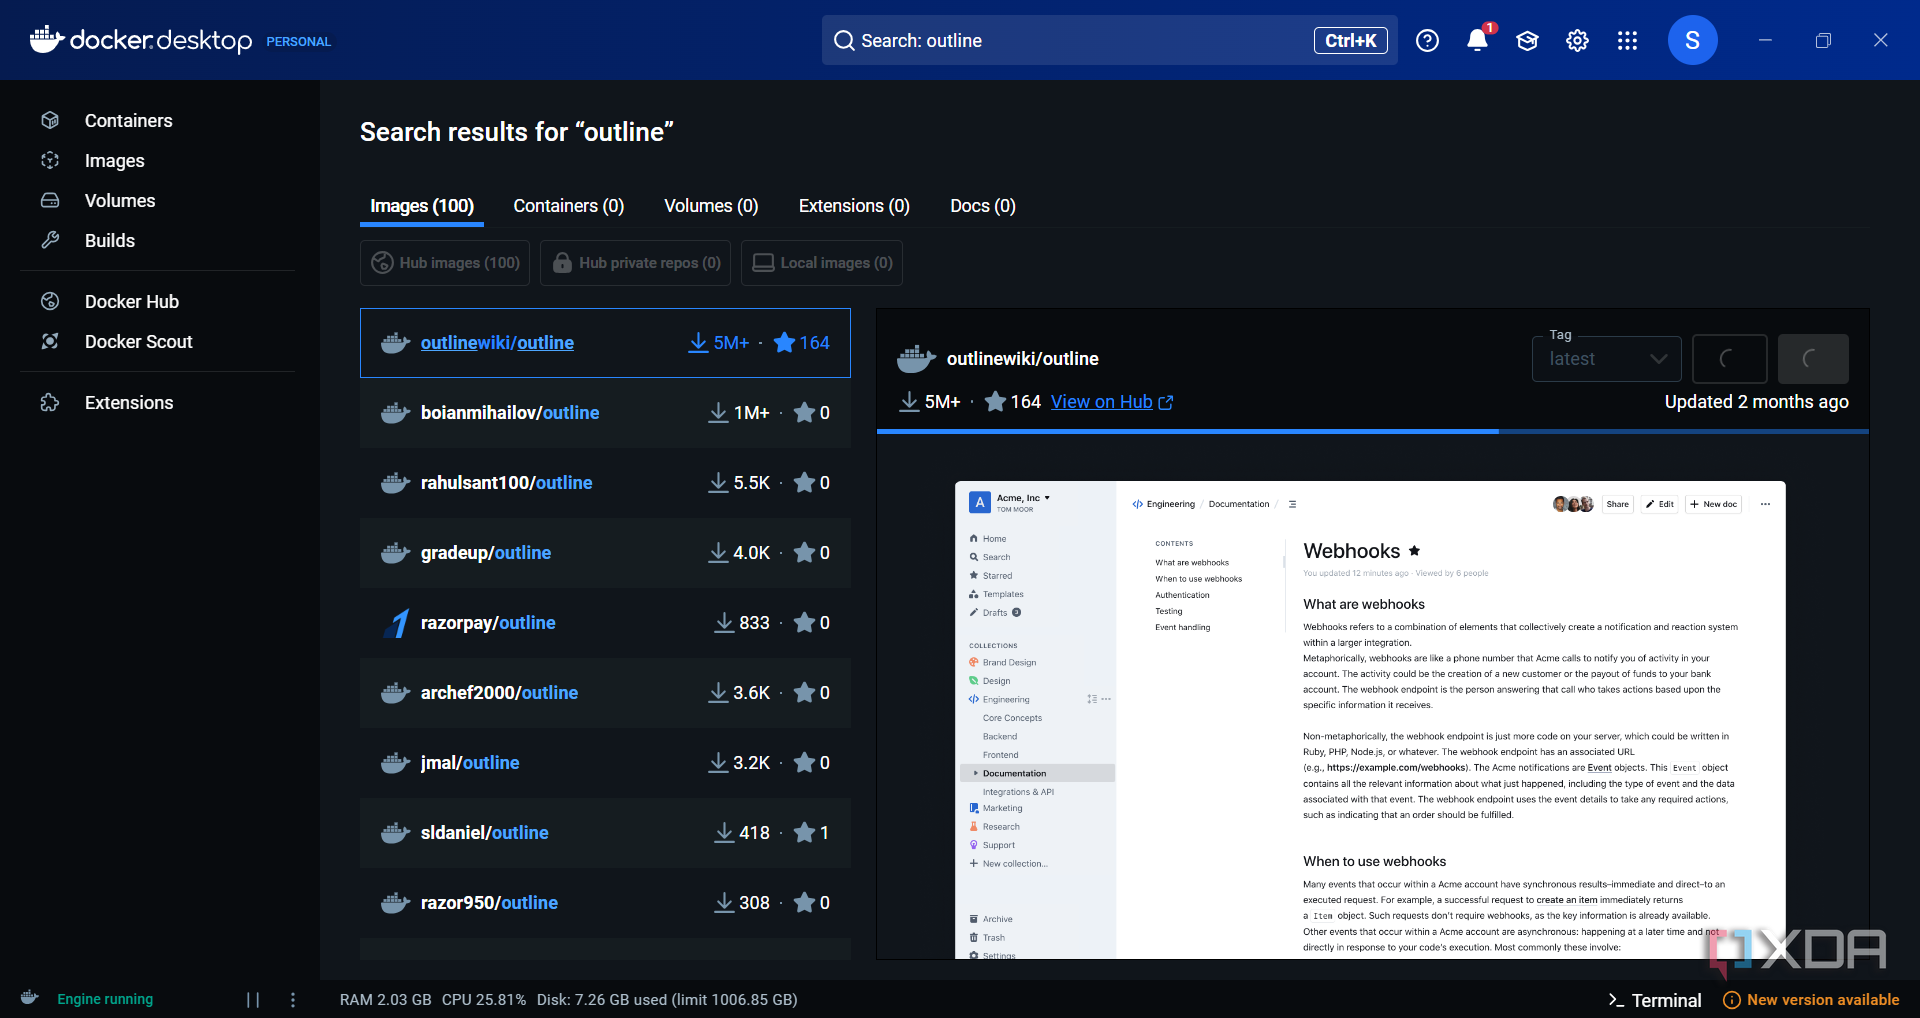Click the user avatar S
The image size is (1920, 1018).
click(x=1692, y=40)
